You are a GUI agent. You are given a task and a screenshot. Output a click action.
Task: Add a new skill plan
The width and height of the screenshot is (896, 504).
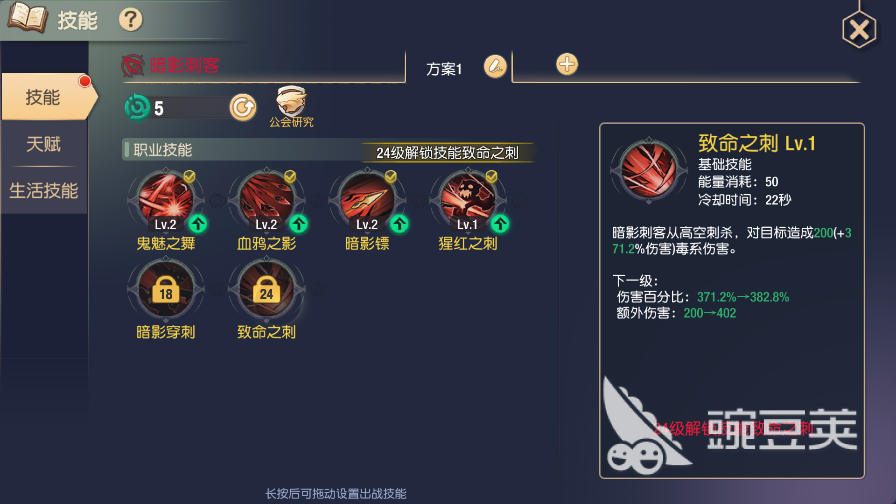567,64
